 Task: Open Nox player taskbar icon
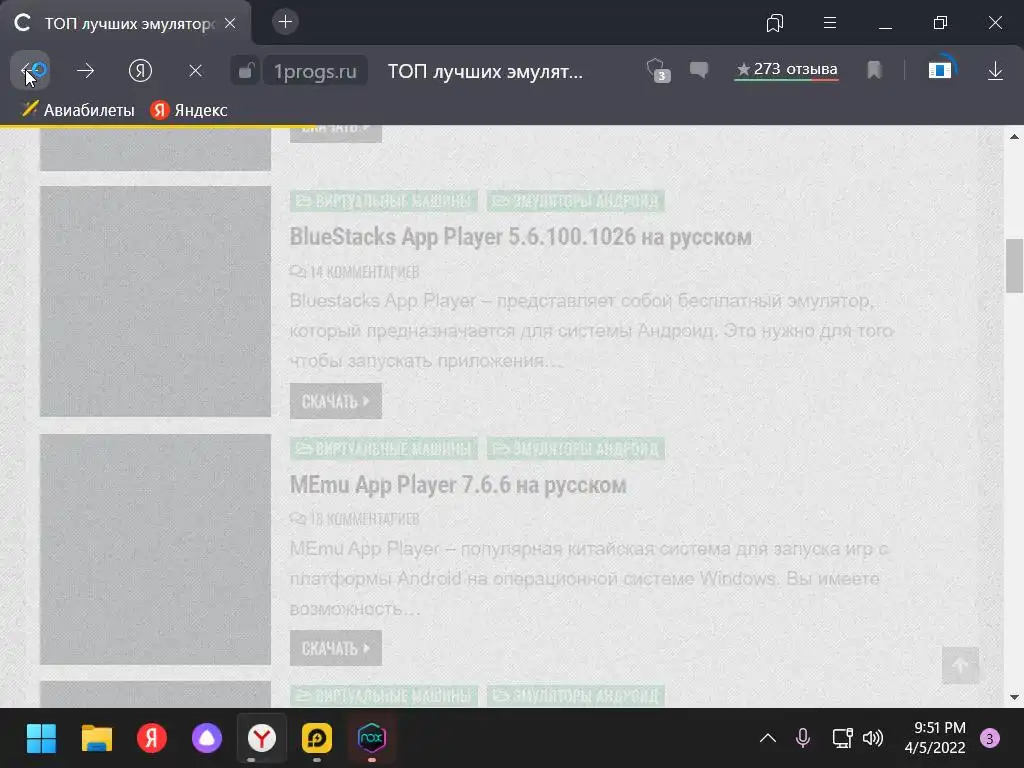point(372,739)
